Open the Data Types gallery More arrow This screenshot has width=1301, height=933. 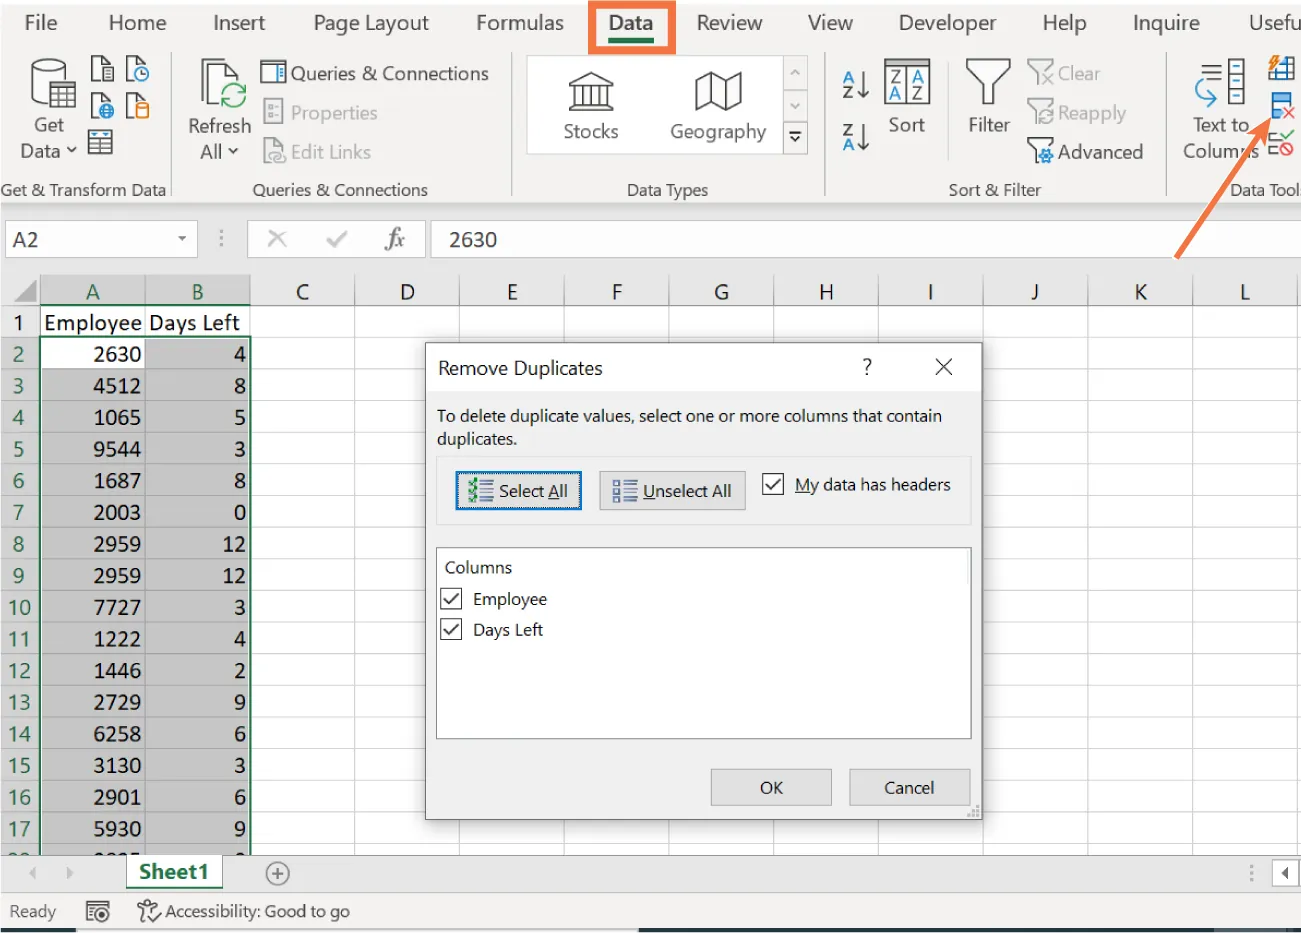(x=794, y=140)
